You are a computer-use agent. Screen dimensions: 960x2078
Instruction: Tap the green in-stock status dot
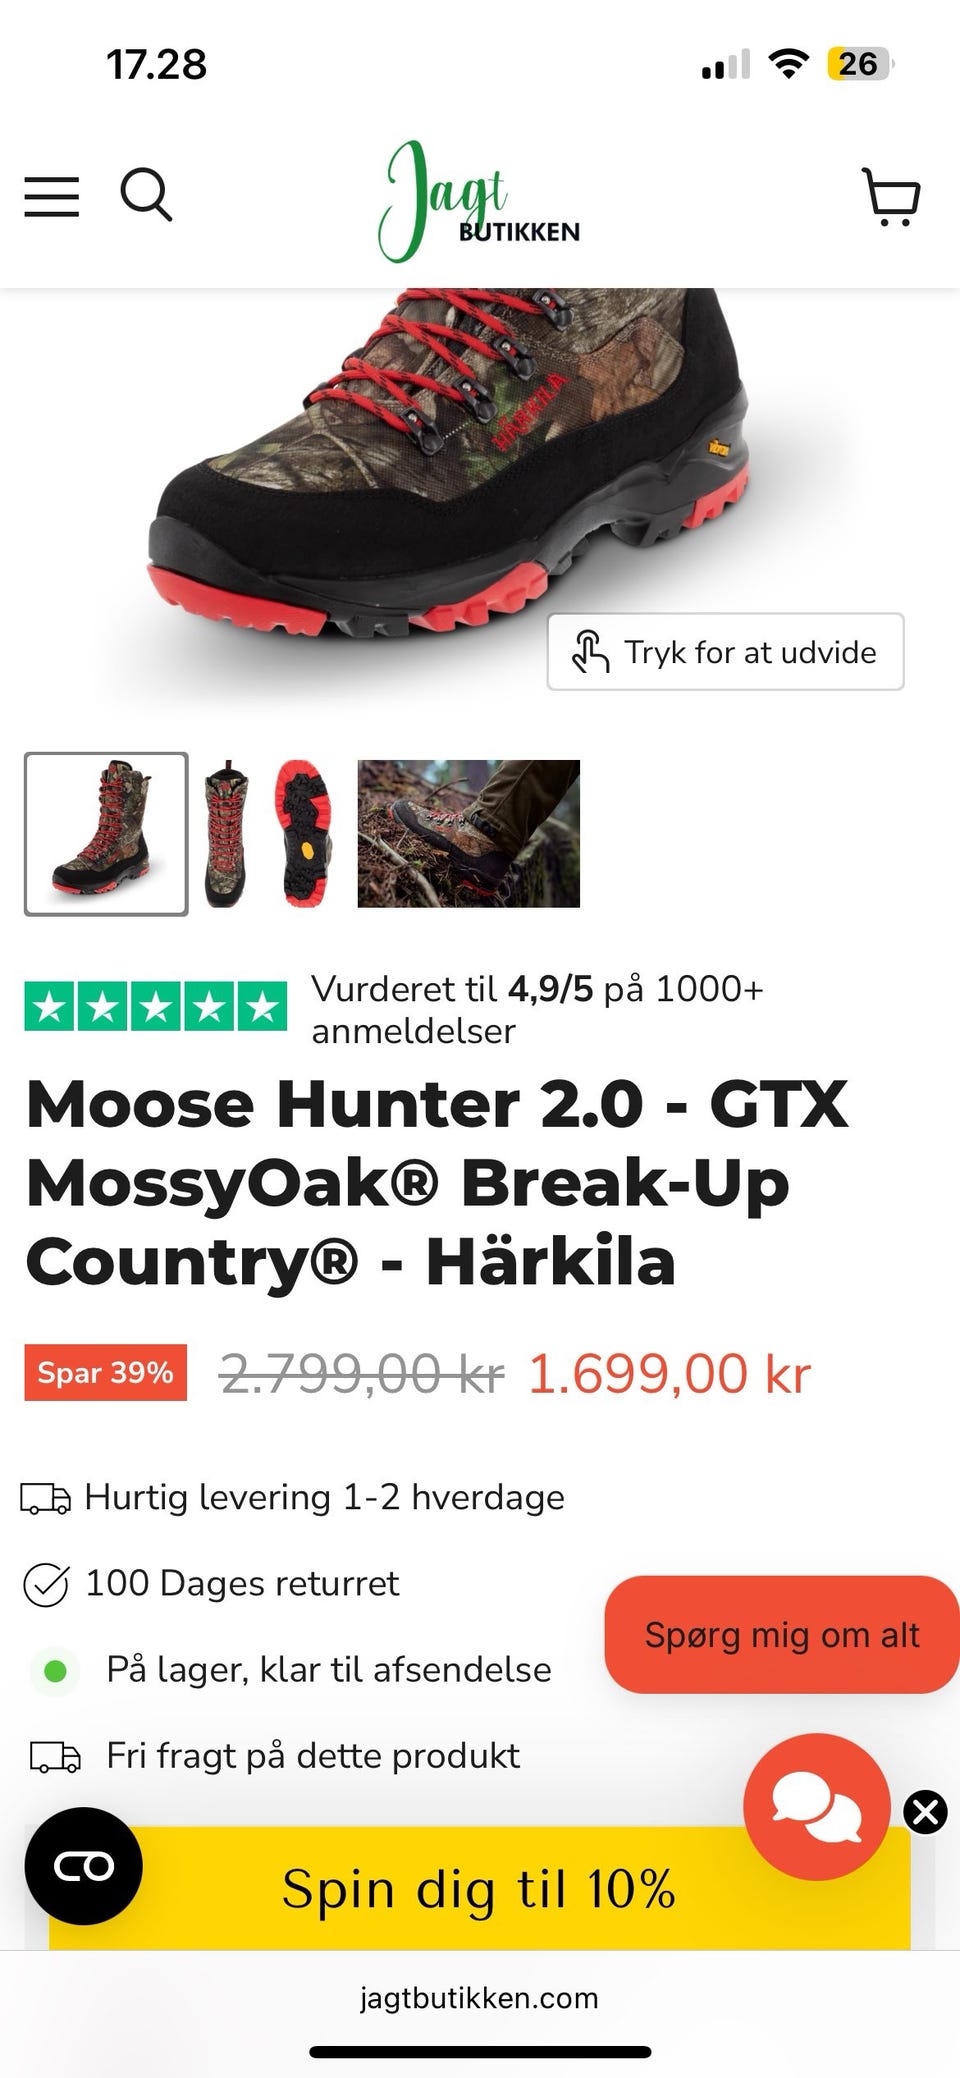click(56, 1670)
